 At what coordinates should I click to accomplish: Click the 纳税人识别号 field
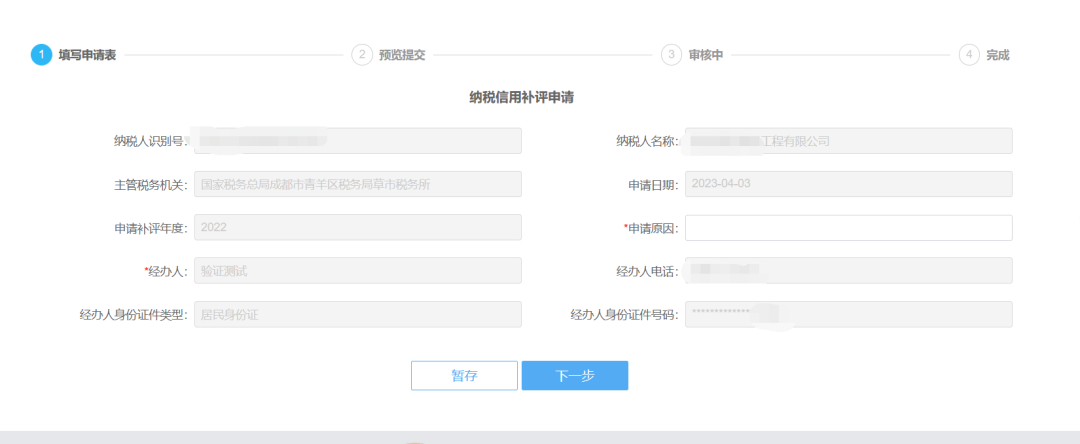pos(357,141)
